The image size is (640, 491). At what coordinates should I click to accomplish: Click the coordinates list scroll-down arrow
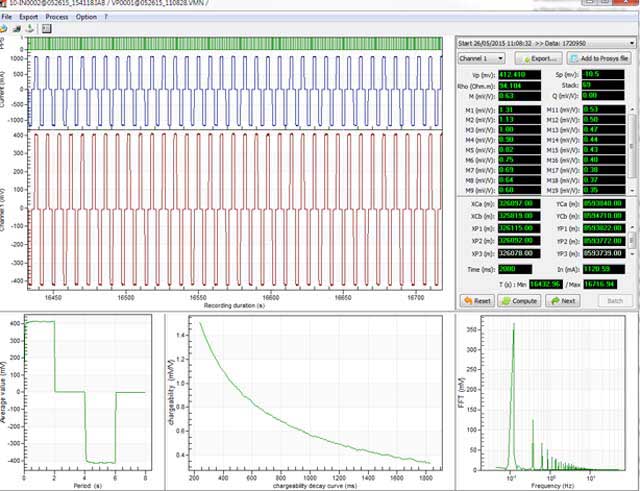click(x=632, y=254)
